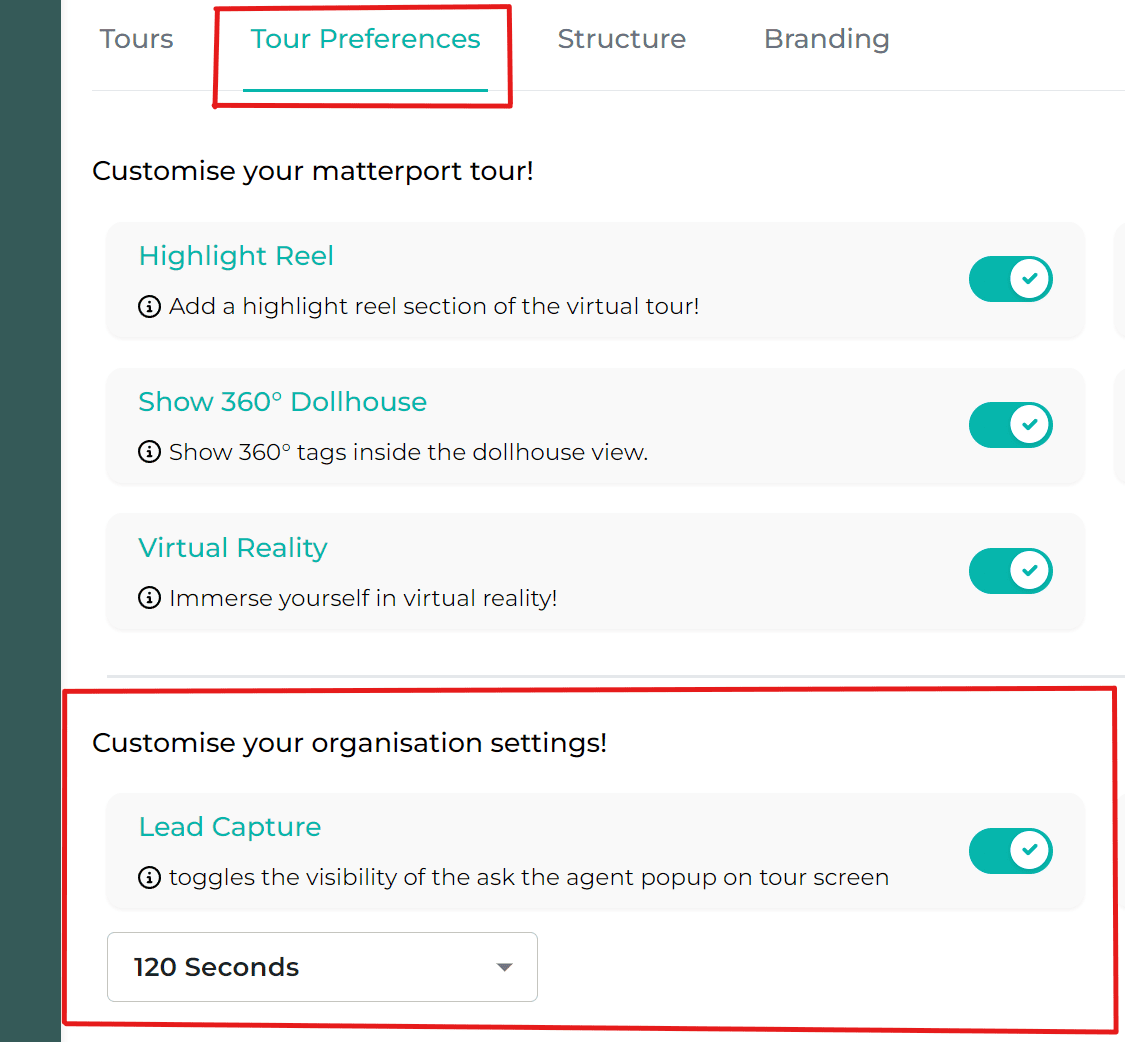Screen dimensions: 1125x1042
Task: Click the info icon under Lead Capture
Action: pyautogui.click(x=149, y=877)
